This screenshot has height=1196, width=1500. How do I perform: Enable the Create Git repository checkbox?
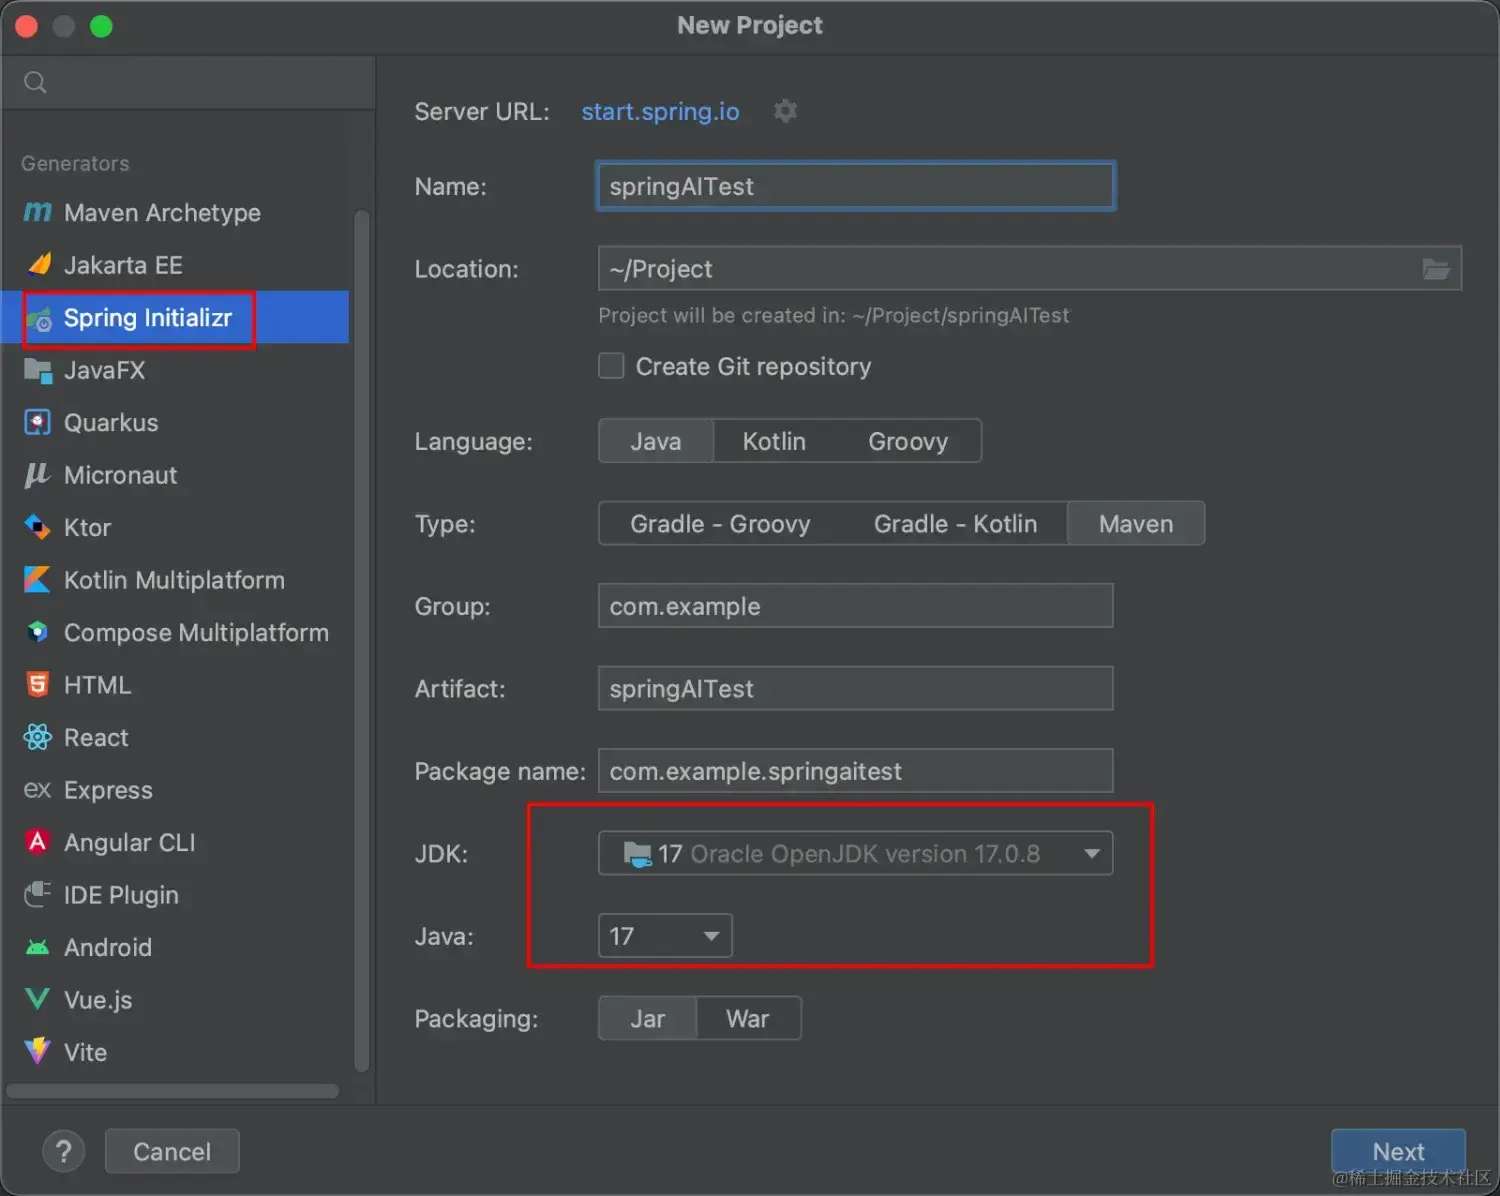point(611,366)
